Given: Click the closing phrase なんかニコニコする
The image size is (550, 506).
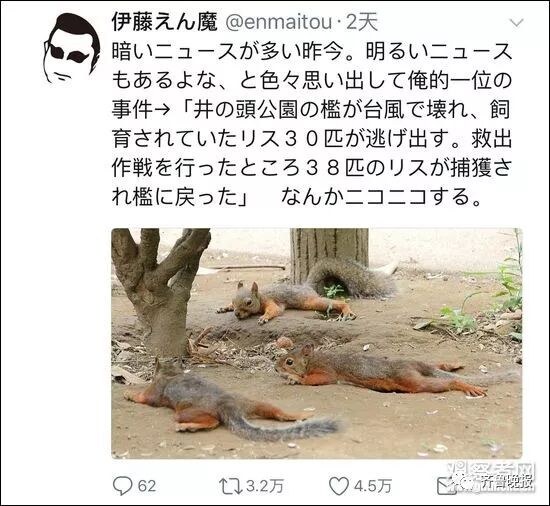Looking at the screenshot, I should tap(381, 197).
